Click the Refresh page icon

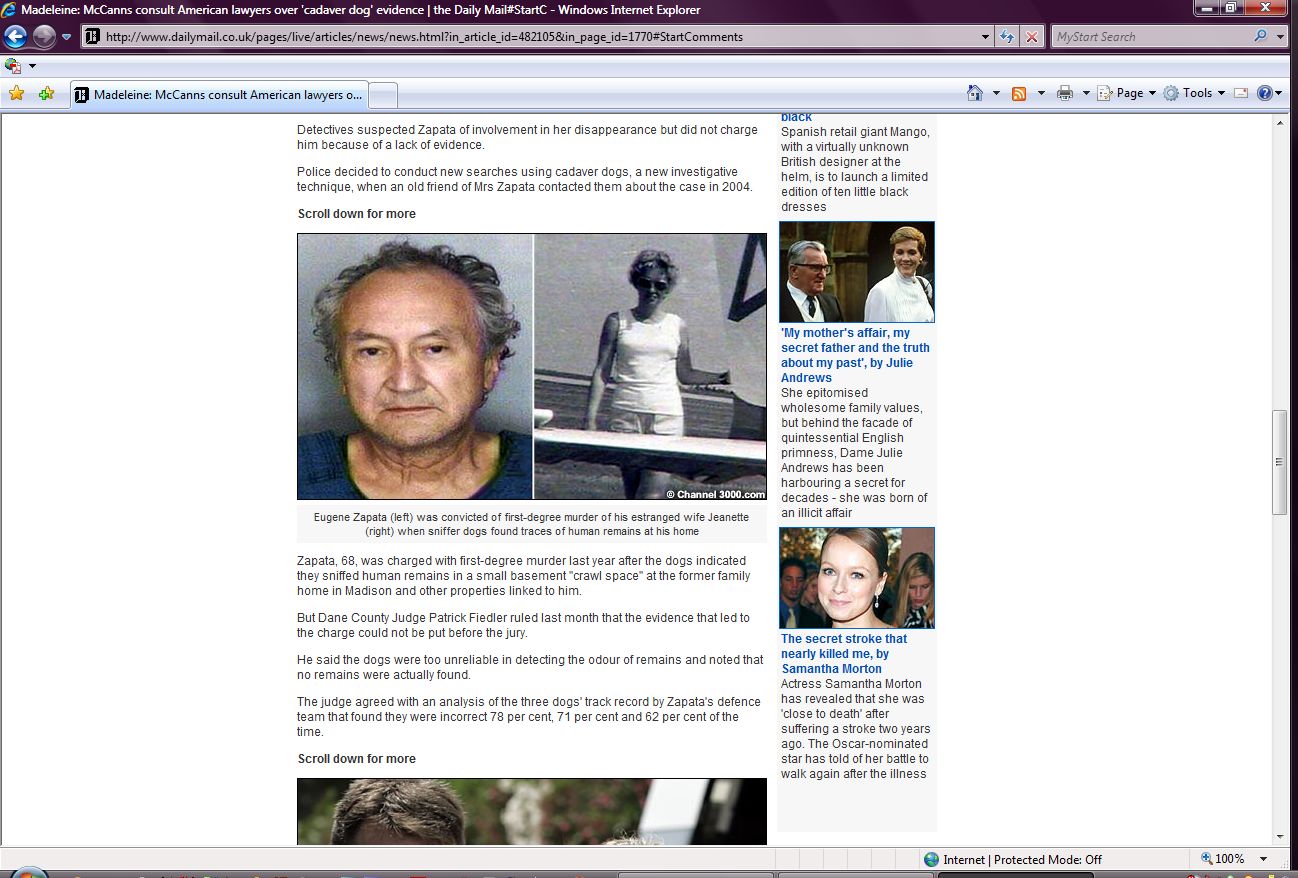(x=1008, y=37)
